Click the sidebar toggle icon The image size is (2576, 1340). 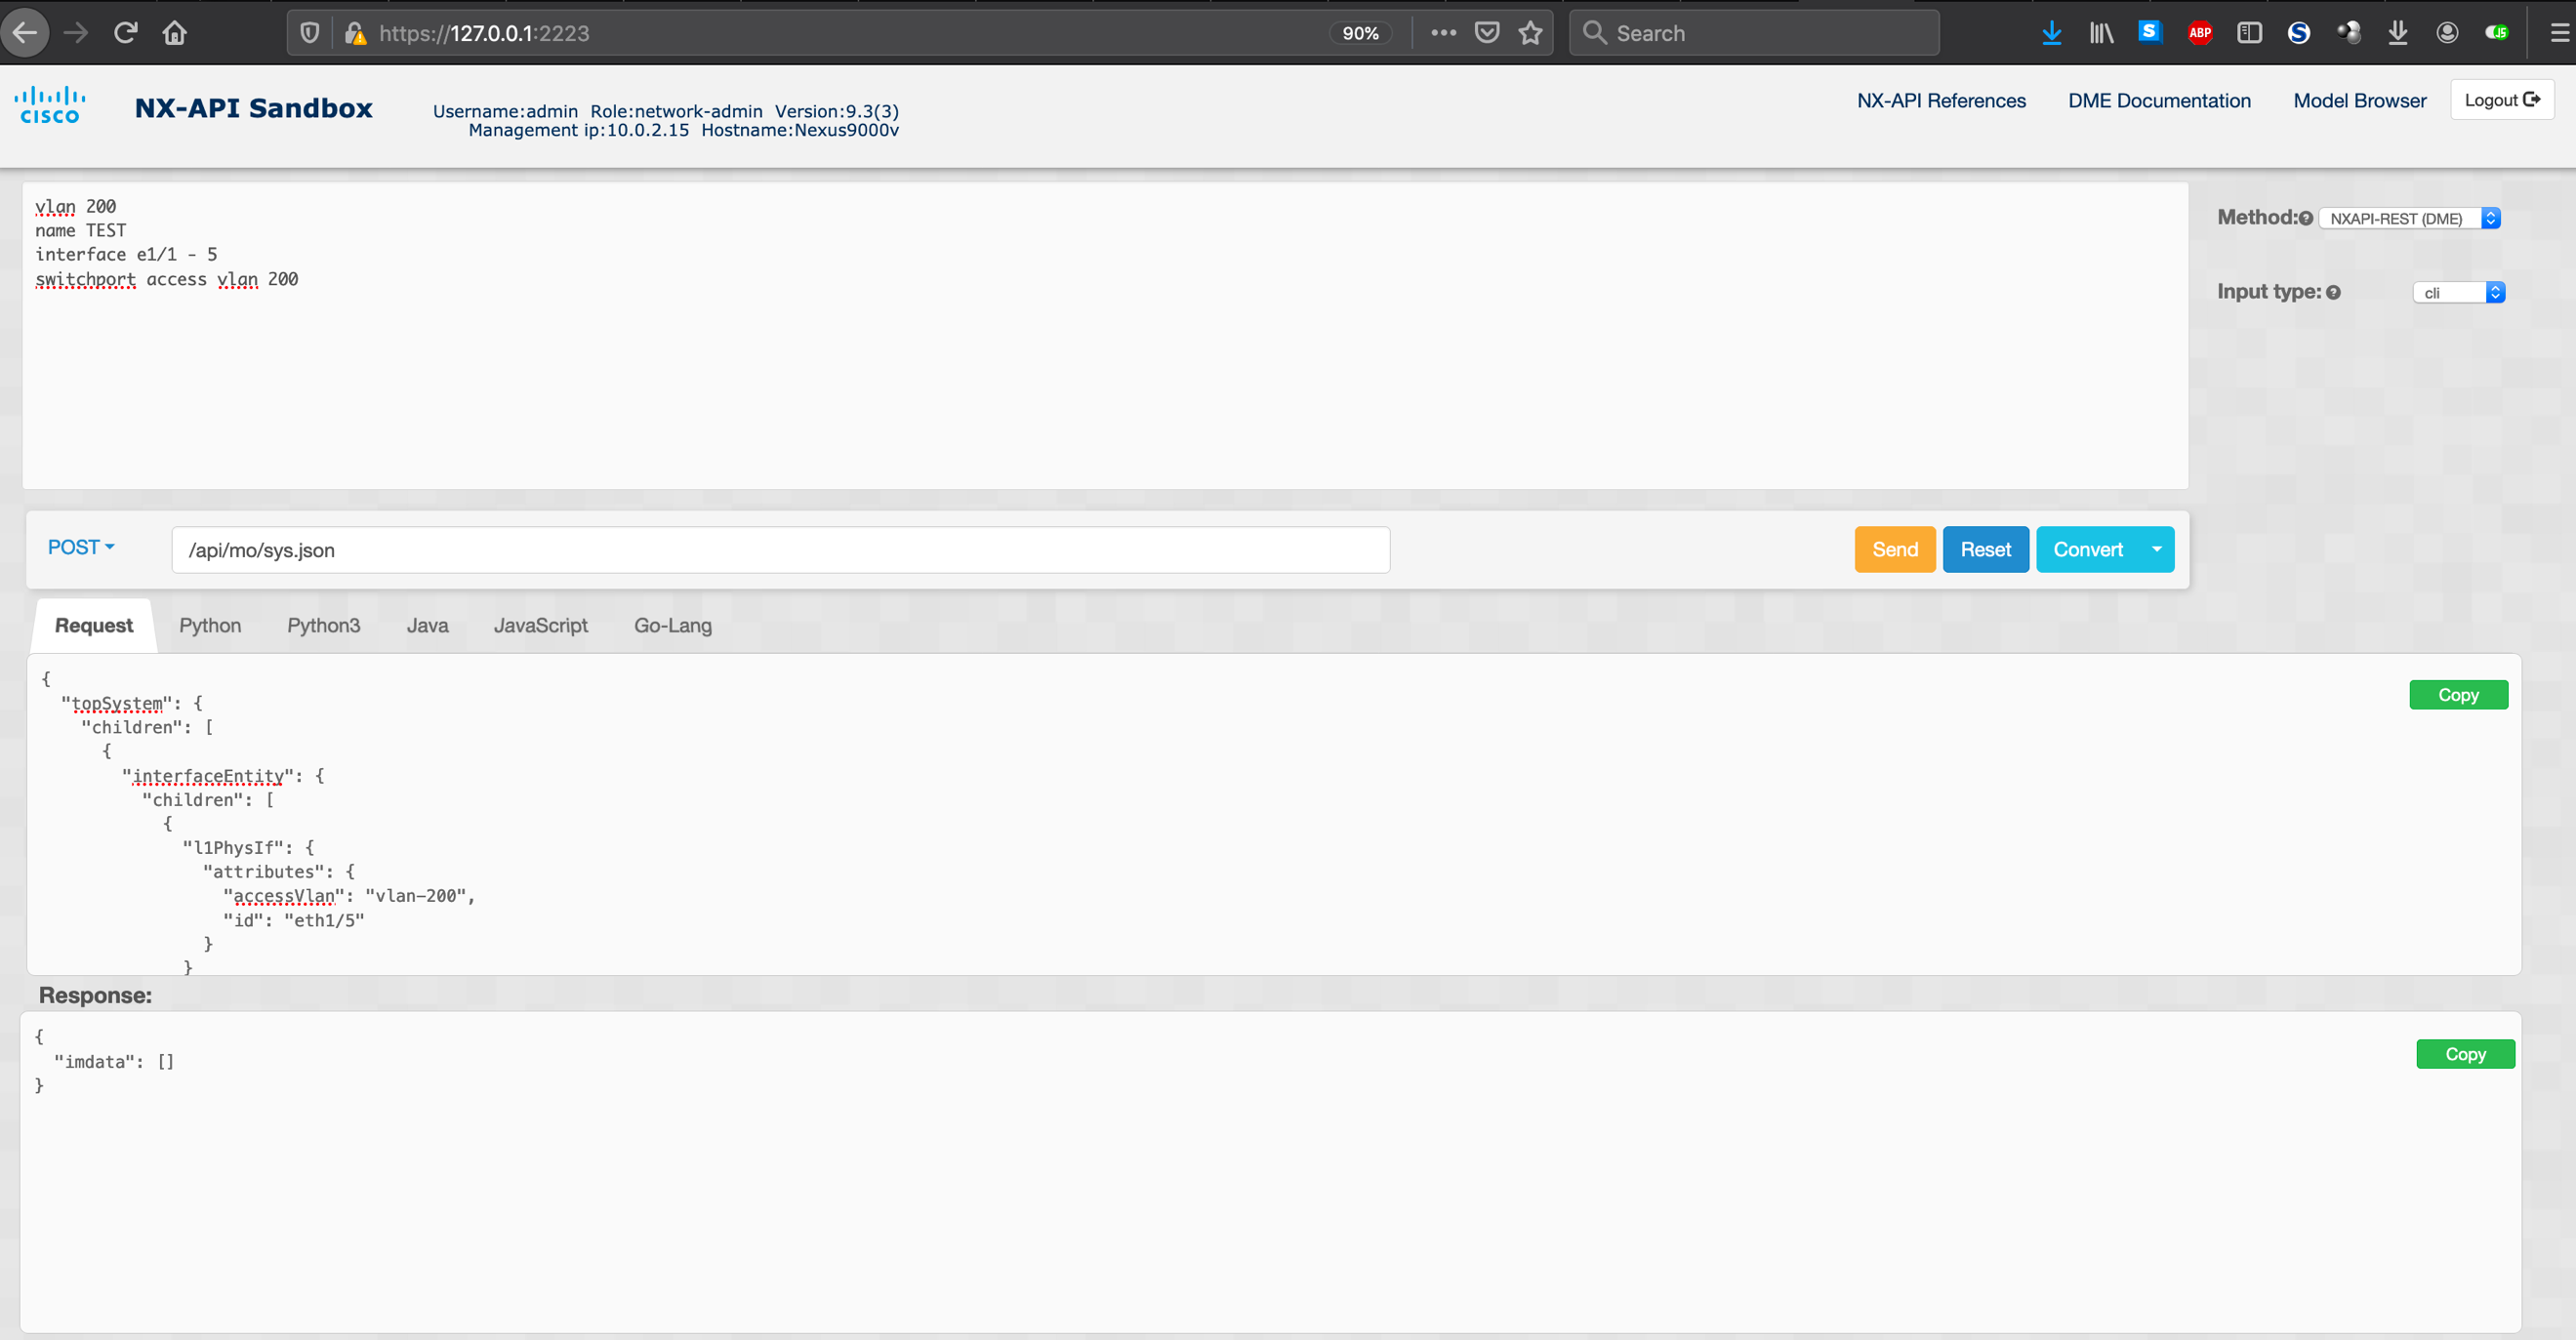[x=2249, y=32]
